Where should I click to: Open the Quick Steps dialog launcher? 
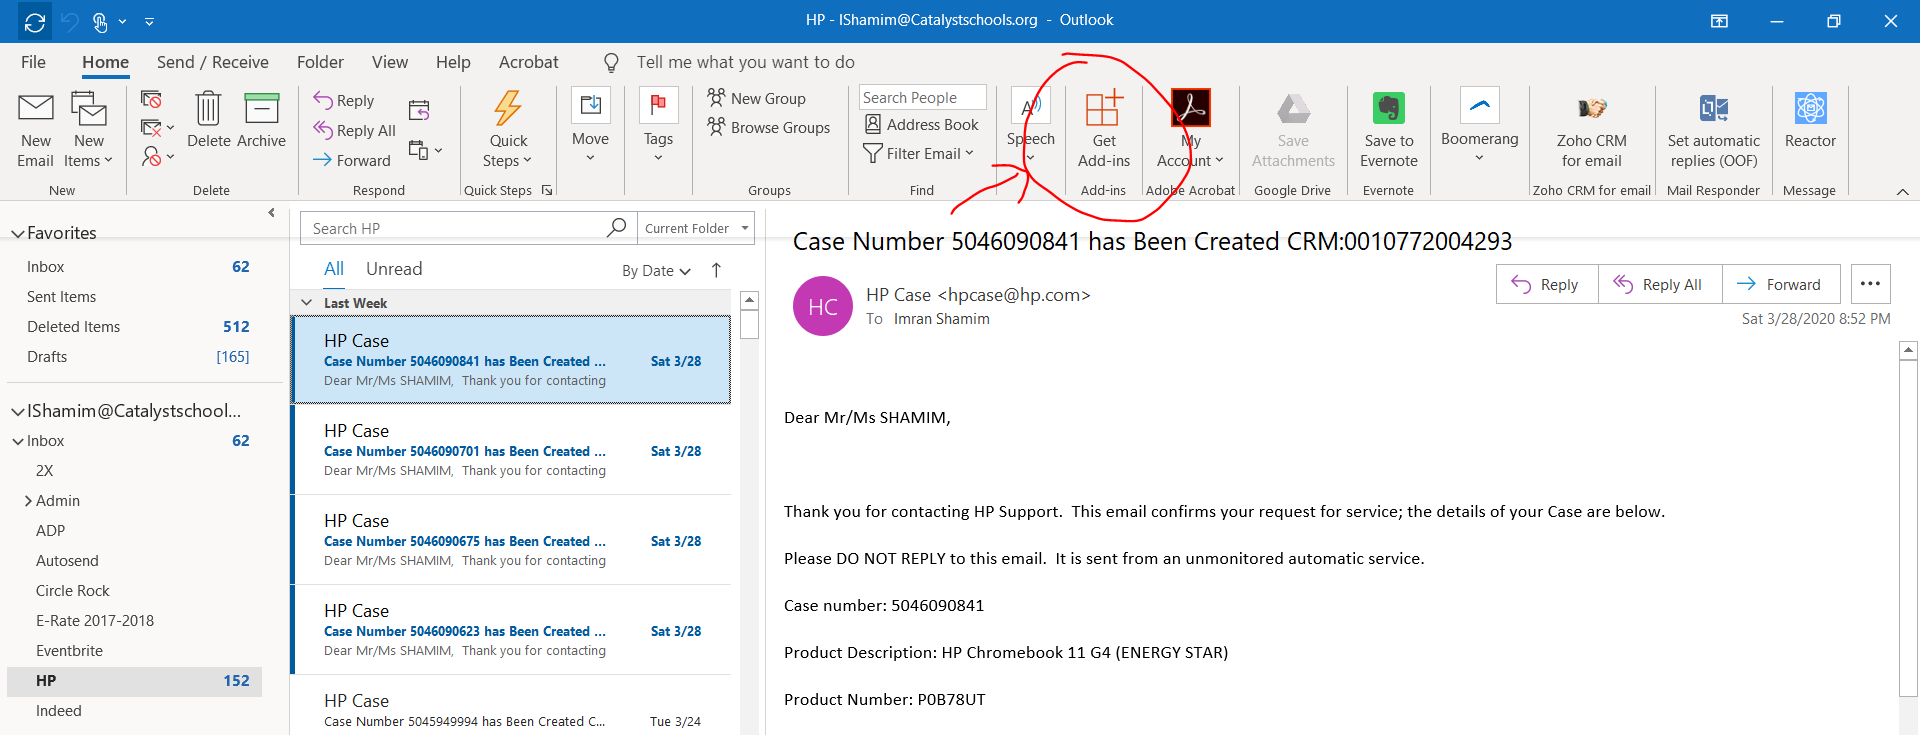click(547, 190)
